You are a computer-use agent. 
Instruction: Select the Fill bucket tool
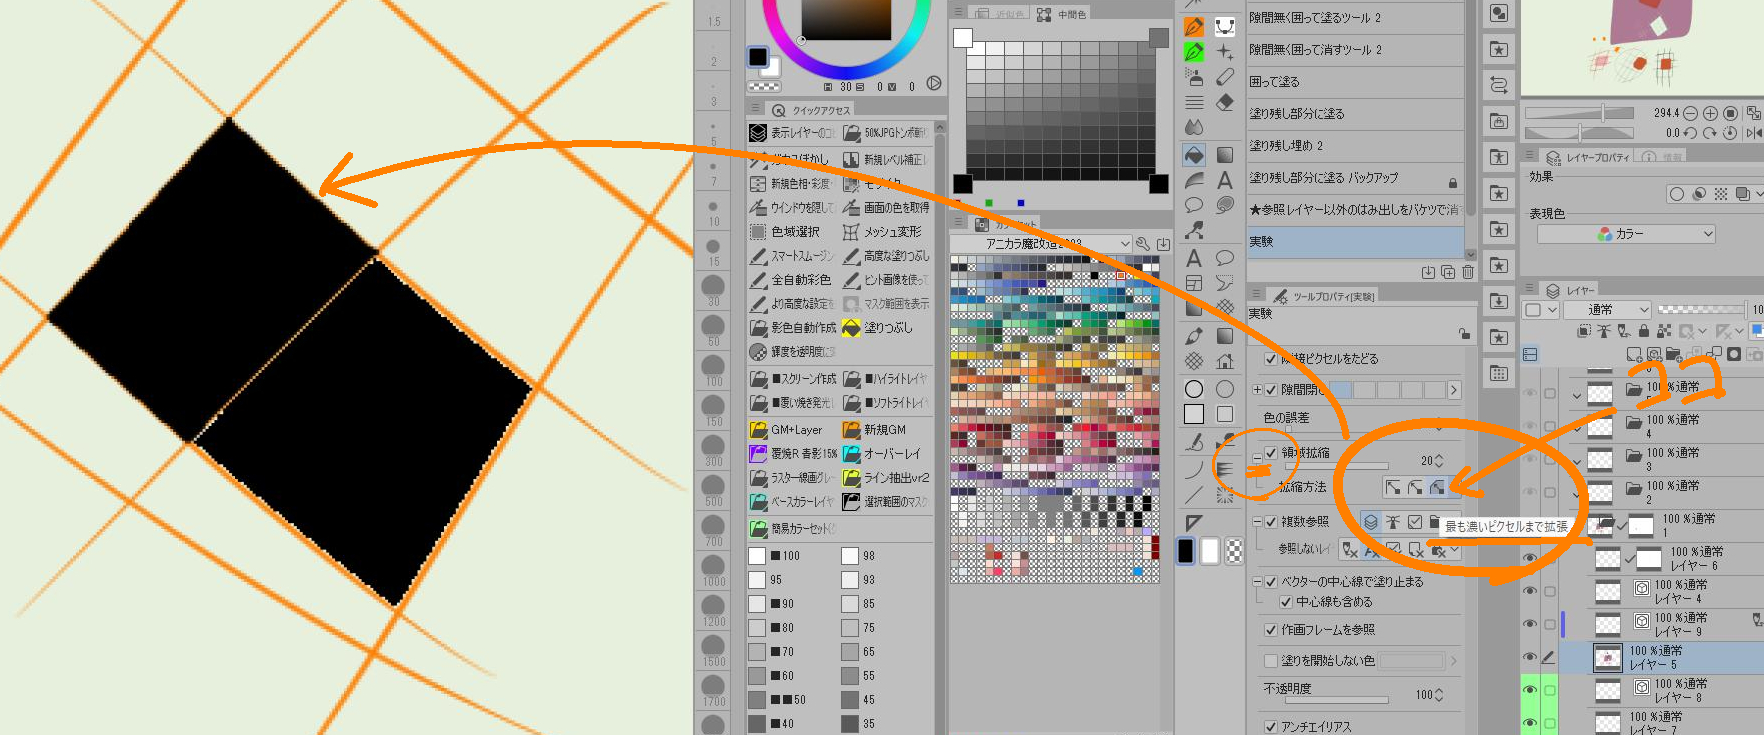point(1194,155)
